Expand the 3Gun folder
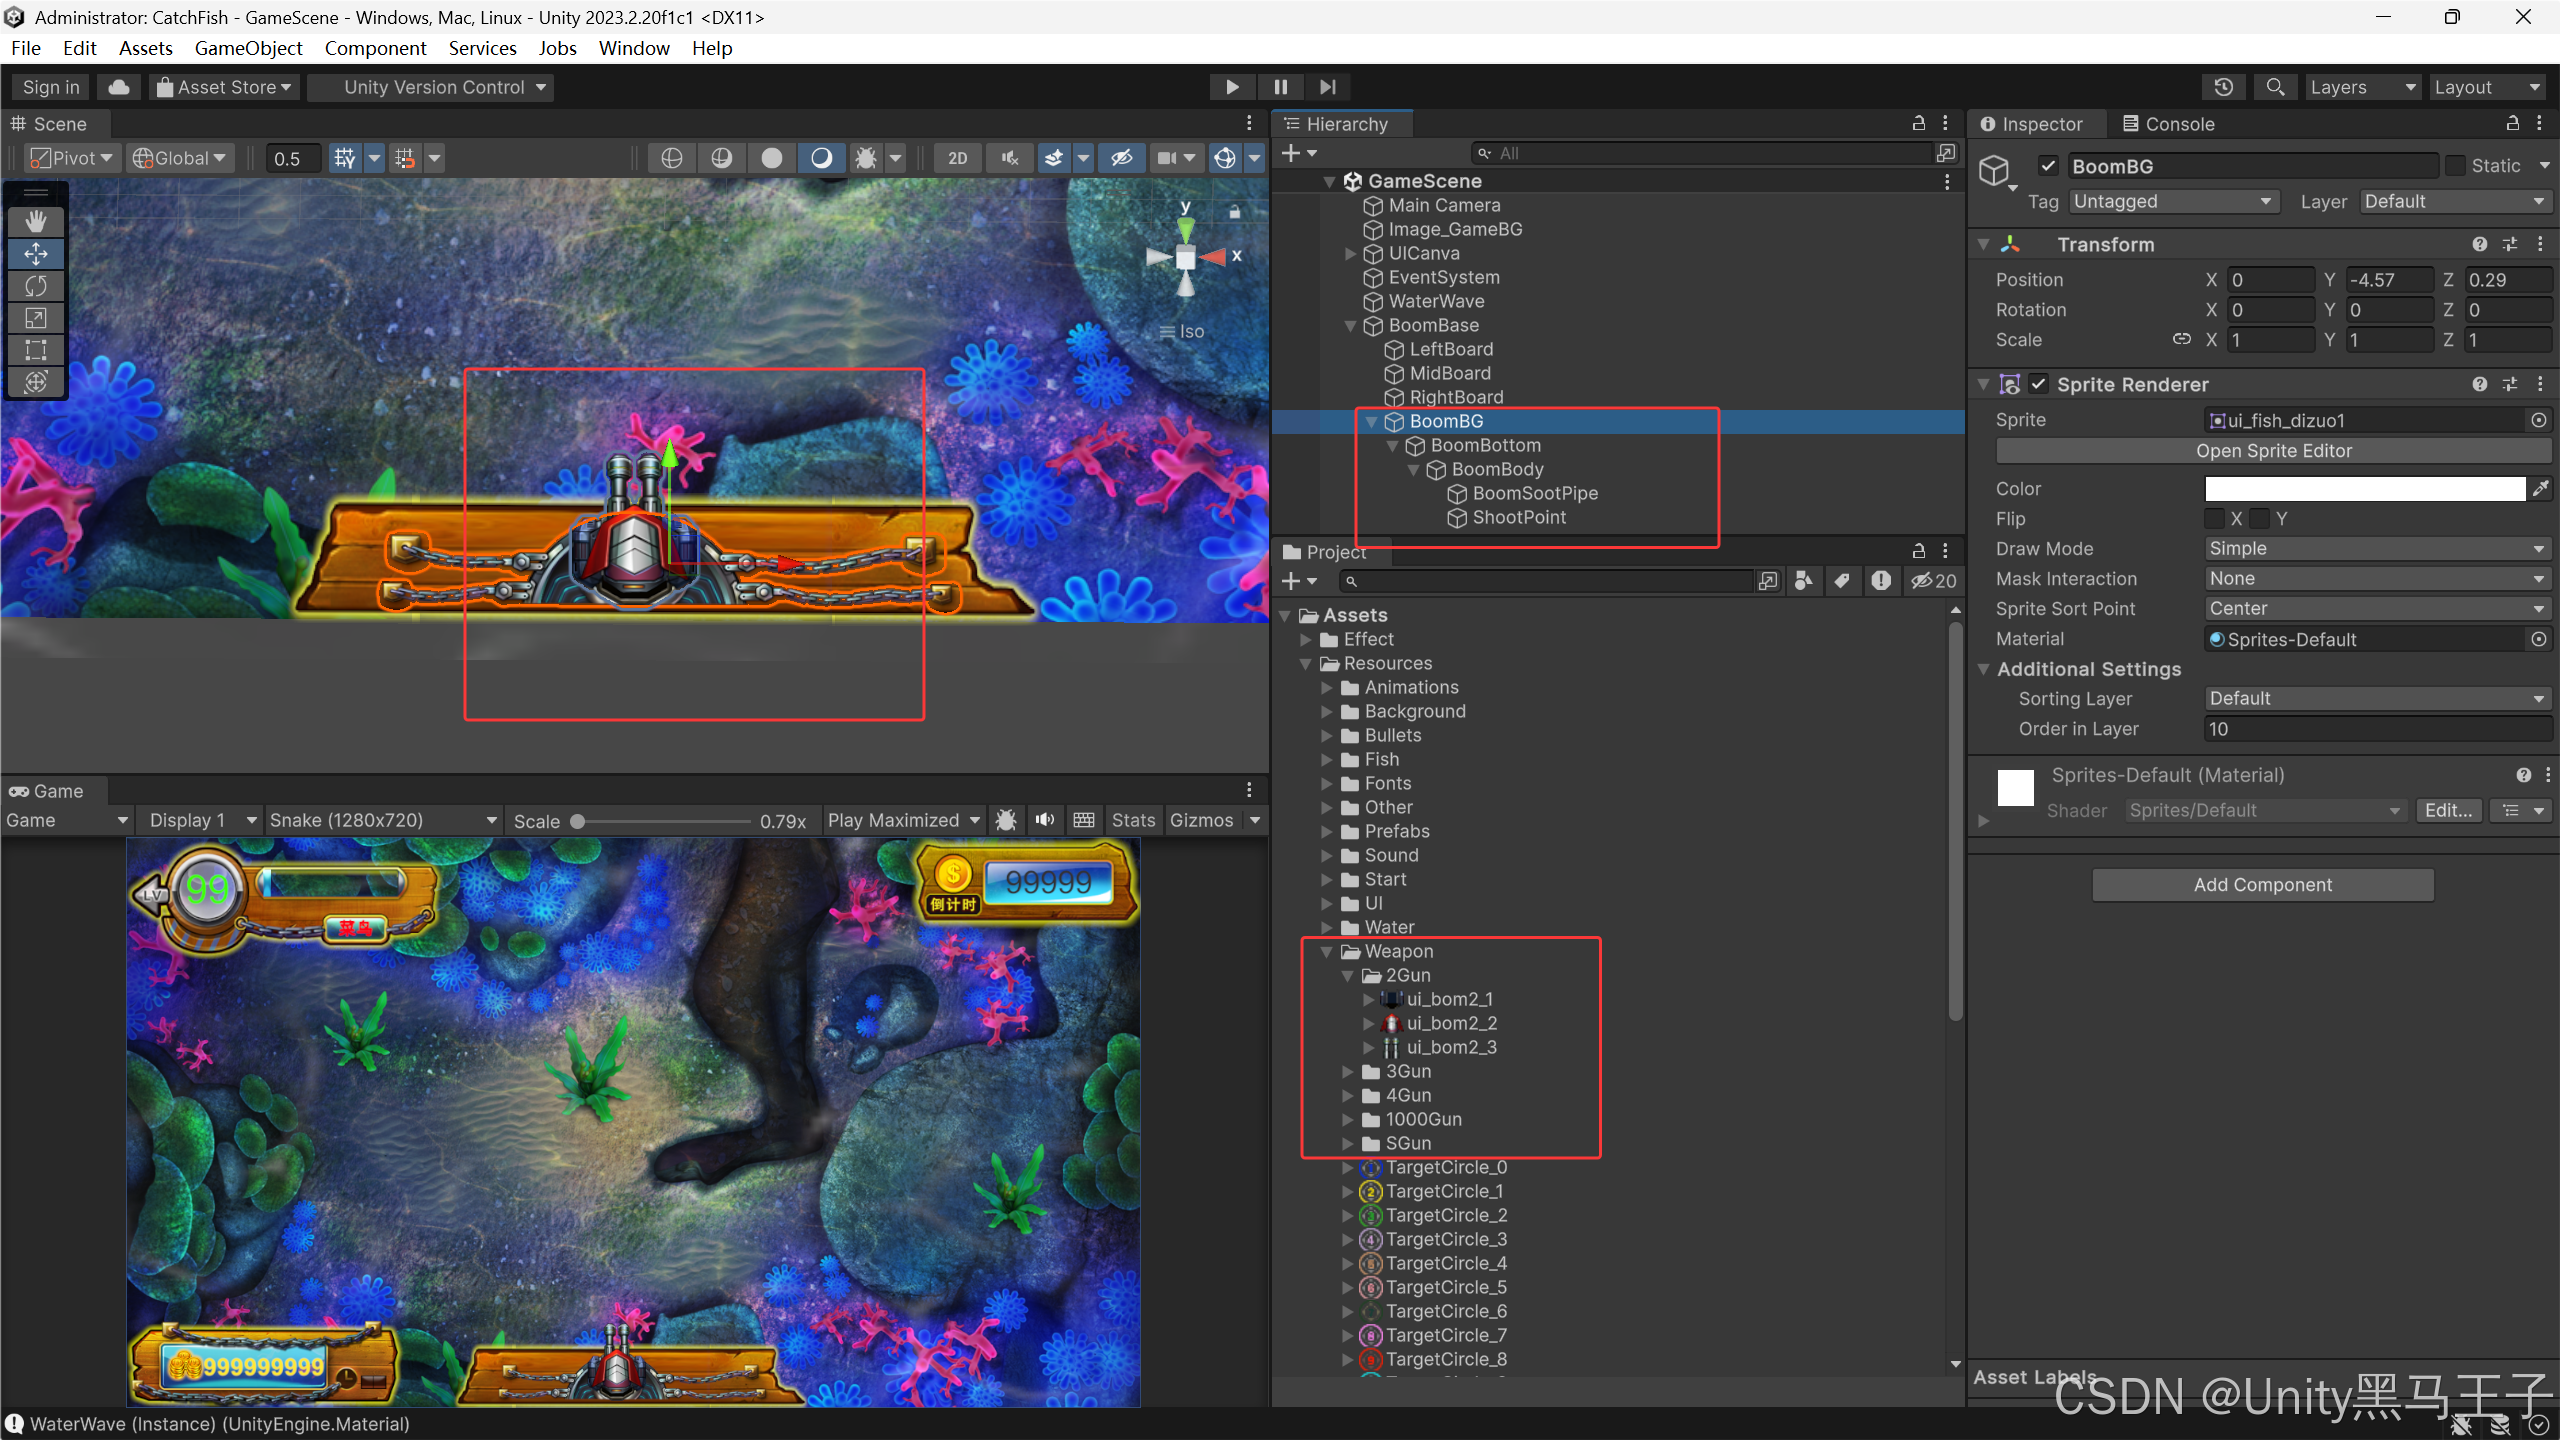Screen dimensions: 2560x1440 1348,1071
